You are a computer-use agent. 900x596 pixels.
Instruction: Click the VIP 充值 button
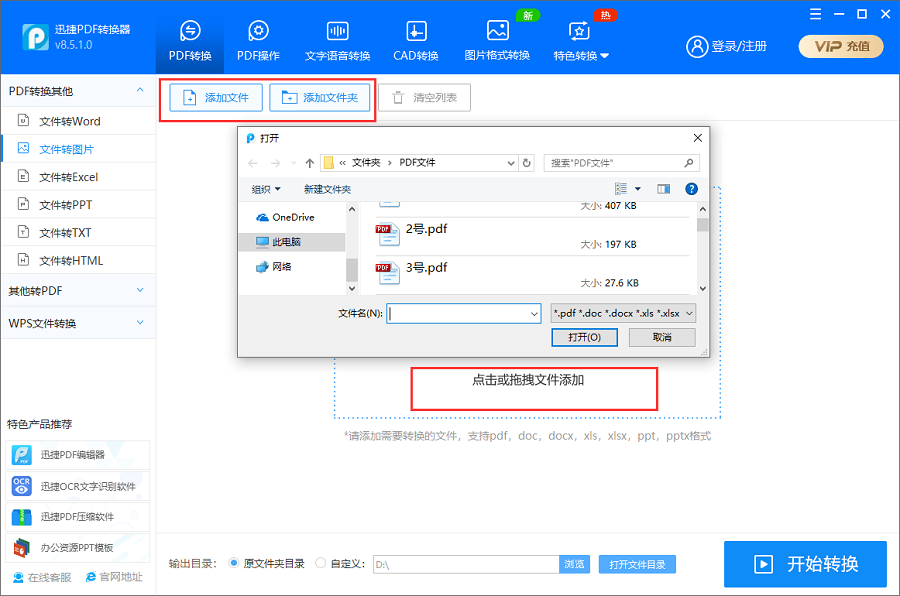[x=841, y=47]
